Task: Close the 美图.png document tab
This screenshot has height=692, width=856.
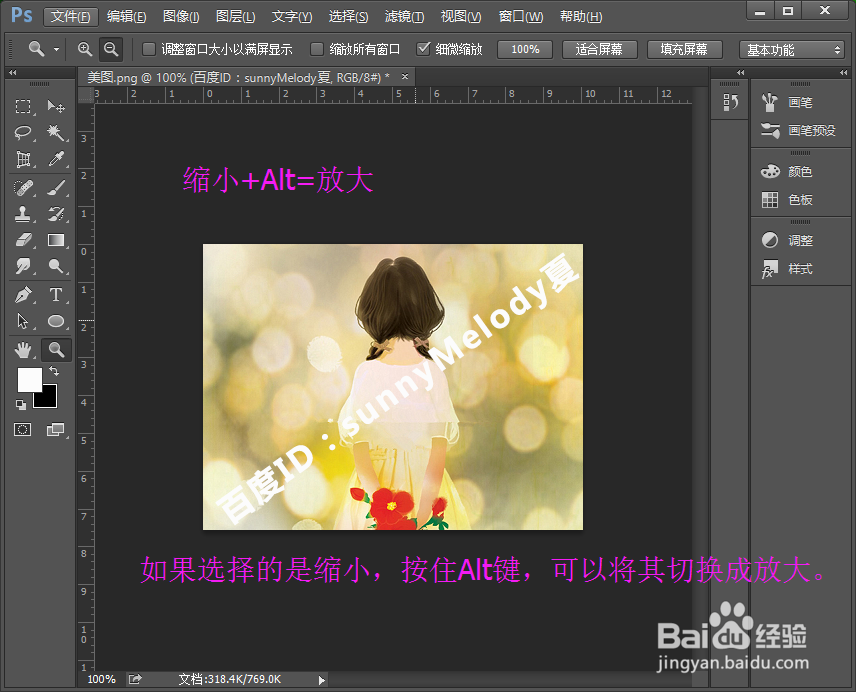Action: click(405, 77)
